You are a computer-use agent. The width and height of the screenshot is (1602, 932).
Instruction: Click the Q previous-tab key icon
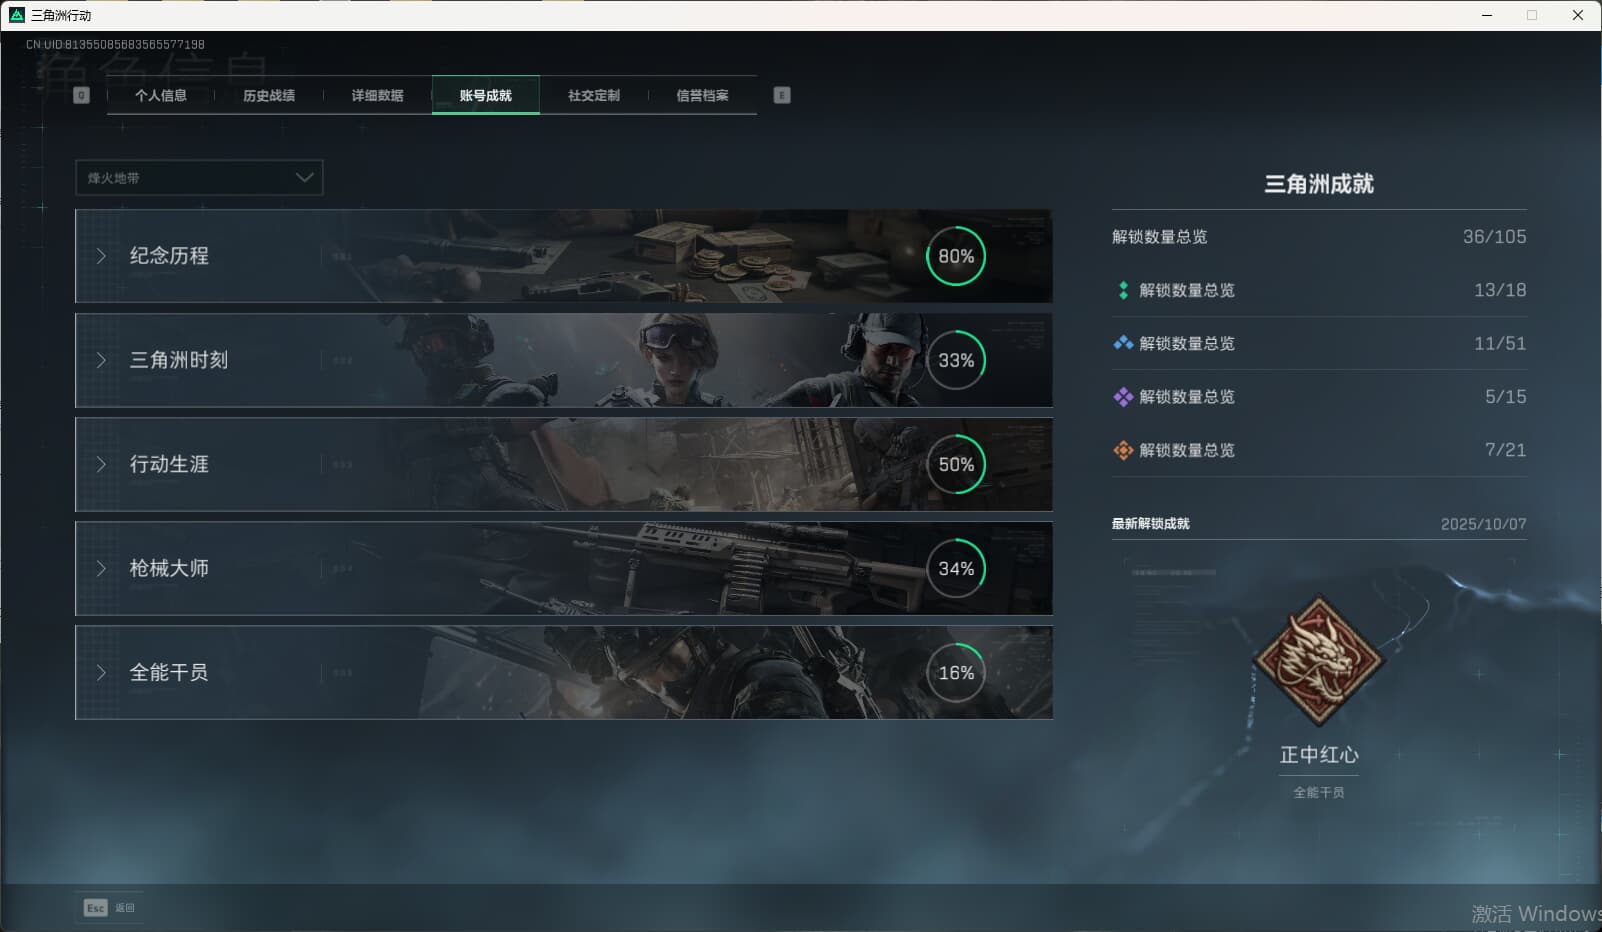[x=82, y=95]
